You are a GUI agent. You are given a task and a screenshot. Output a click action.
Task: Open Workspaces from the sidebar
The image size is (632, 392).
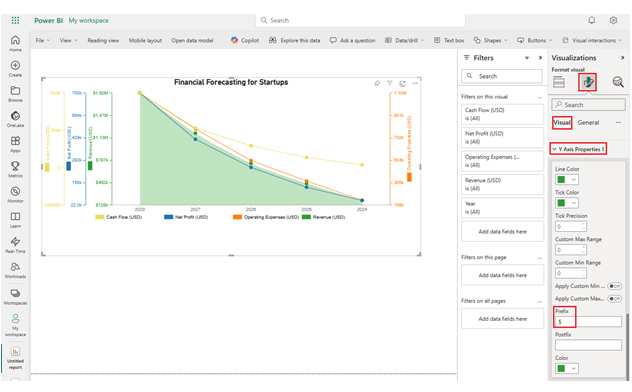(x=15, y=296)
